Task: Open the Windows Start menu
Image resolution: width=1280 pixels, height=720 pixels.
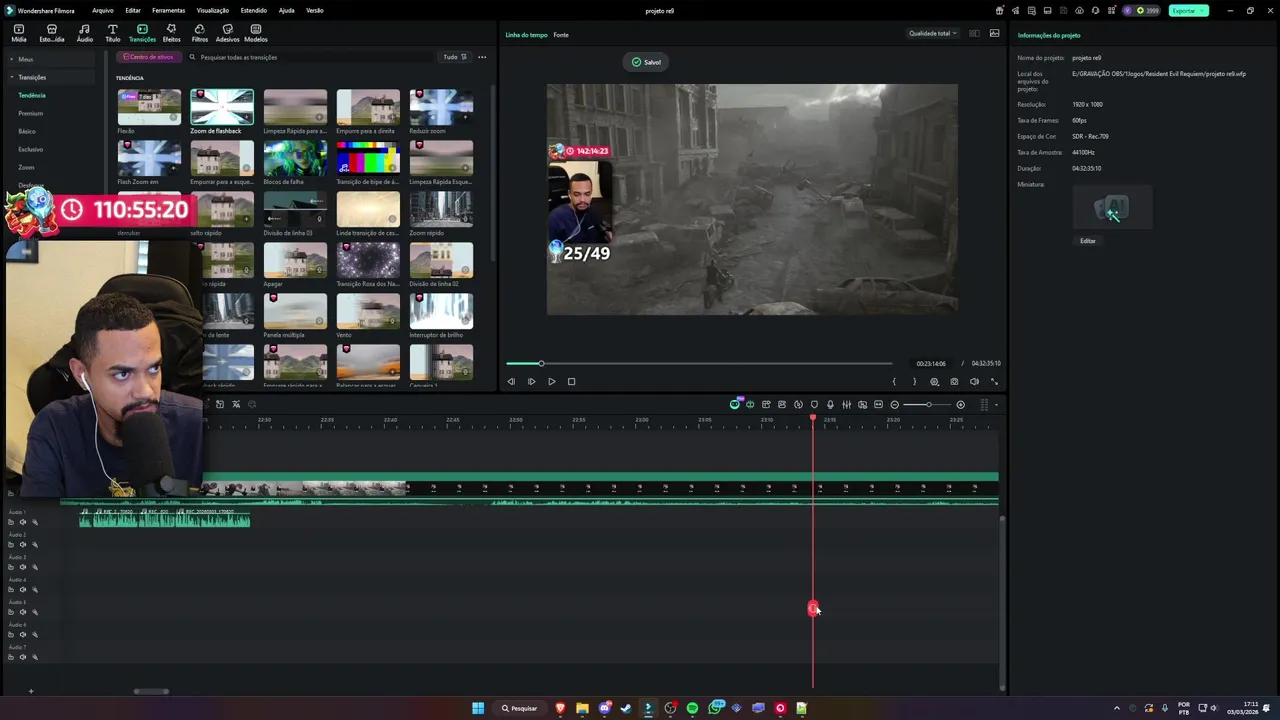Action: click(478, 708)
